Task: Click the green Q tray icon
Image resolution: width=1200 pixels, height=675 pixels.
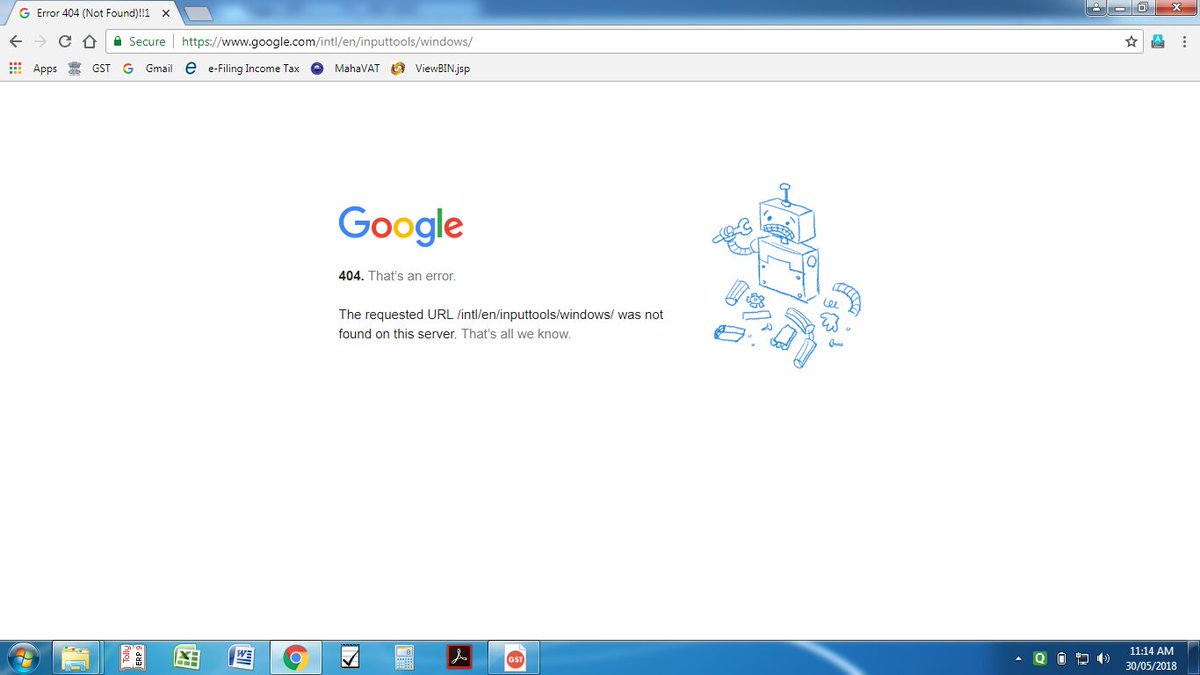Action: click(1040, 658)
